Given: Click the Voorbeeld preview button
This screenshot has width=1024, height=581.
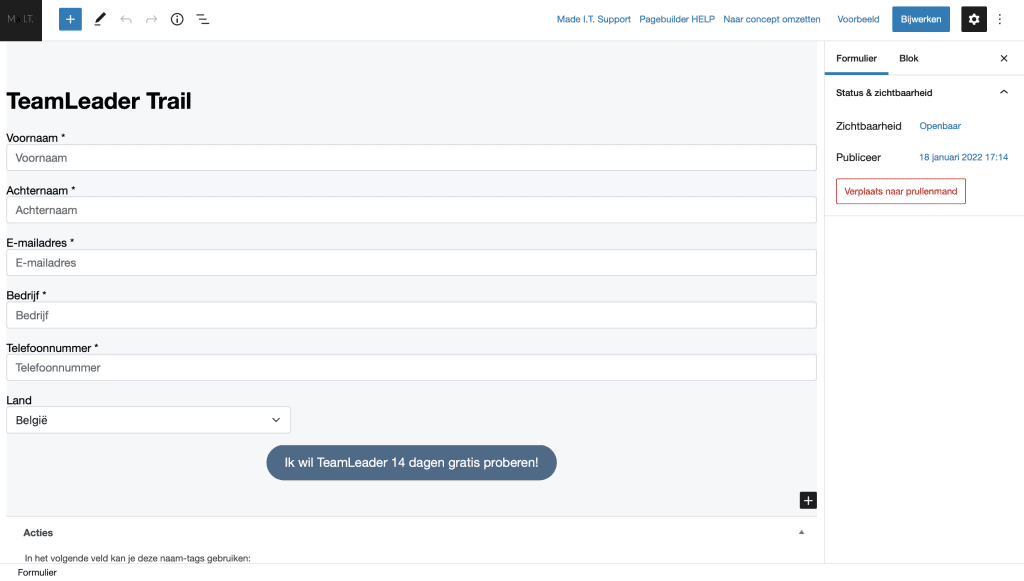Looking at the screenshot, I should click(x=858, y=19).
